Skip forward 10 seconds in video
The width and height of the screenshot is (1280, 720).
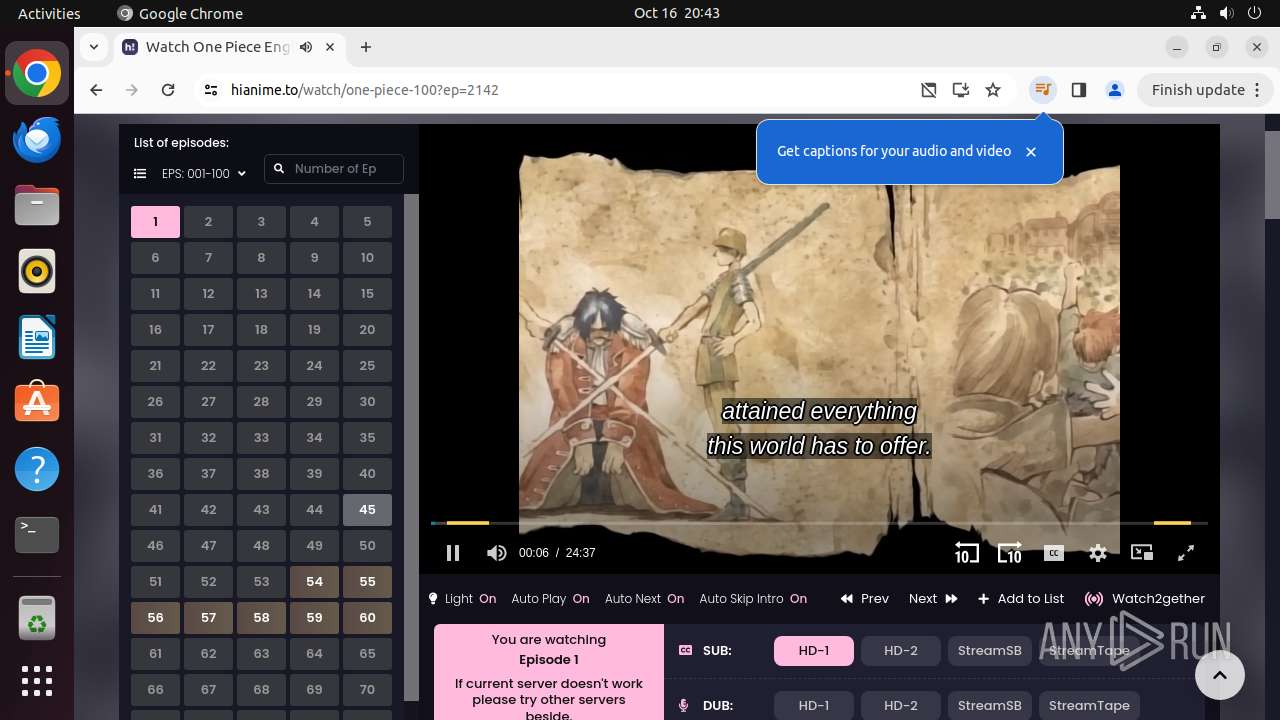pyautogui.click(x=1009, y=553)
